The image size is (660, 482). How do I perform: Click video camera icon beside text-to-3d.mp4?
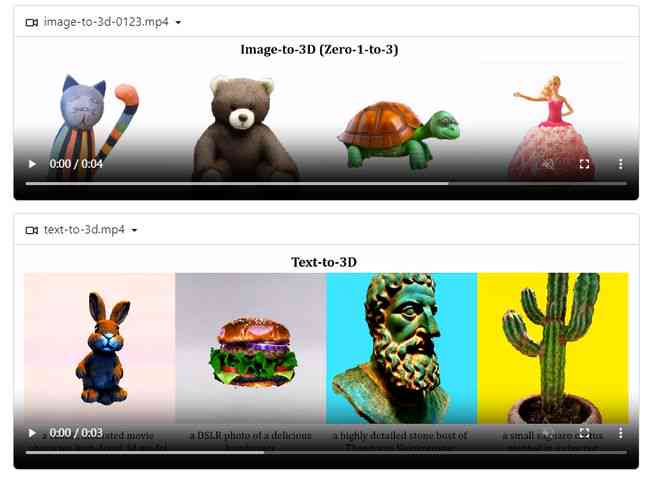click(x=32, y=230)
